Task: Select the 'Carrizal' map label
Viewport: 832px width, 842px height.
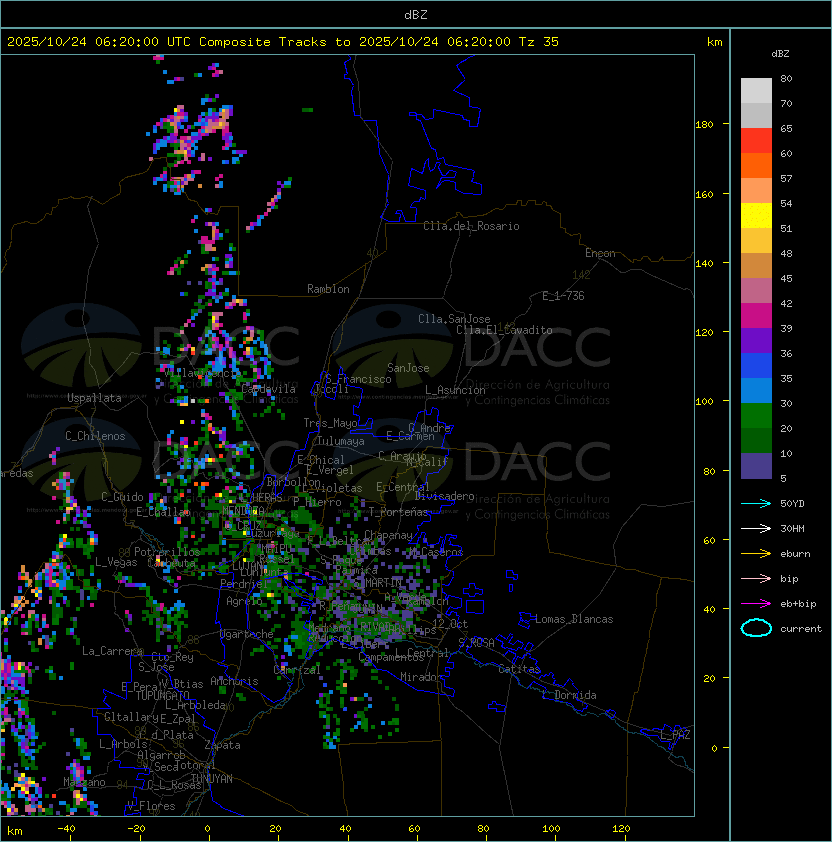Action: [x=297, y=670]
